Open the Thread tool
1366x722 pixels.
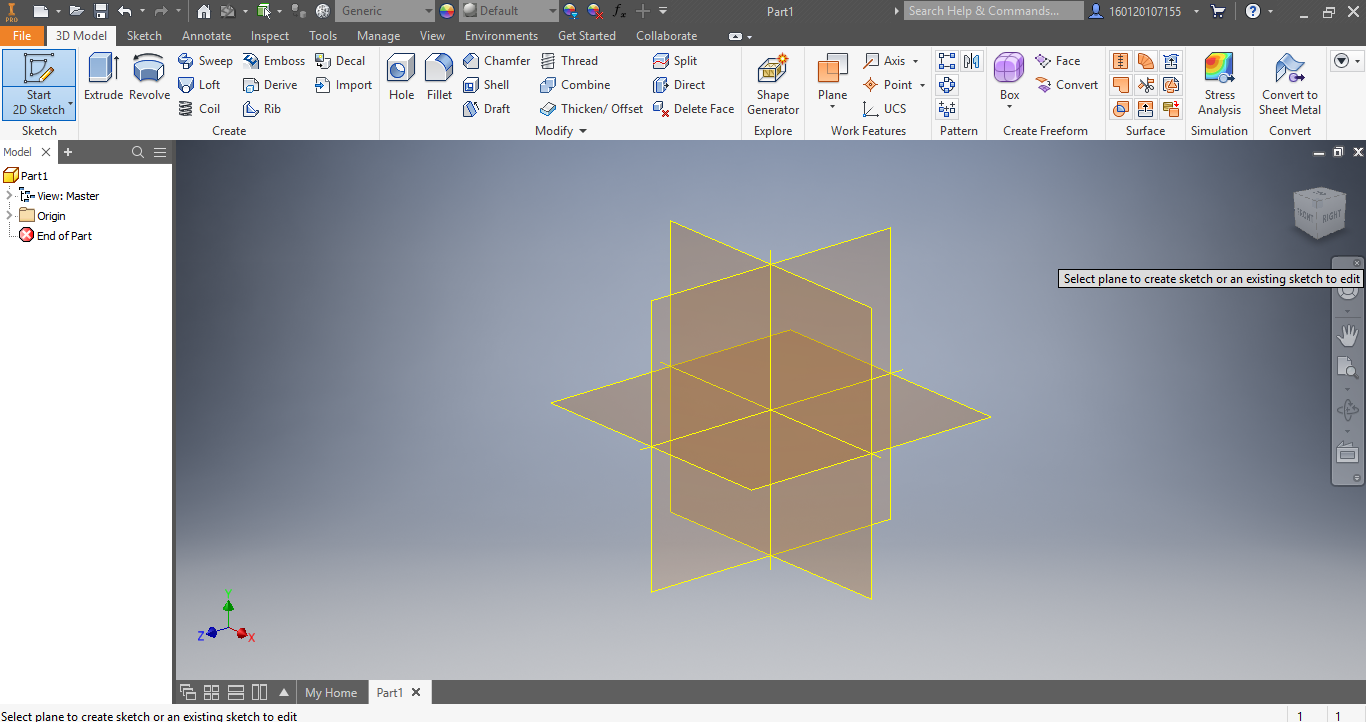[569, 61]
